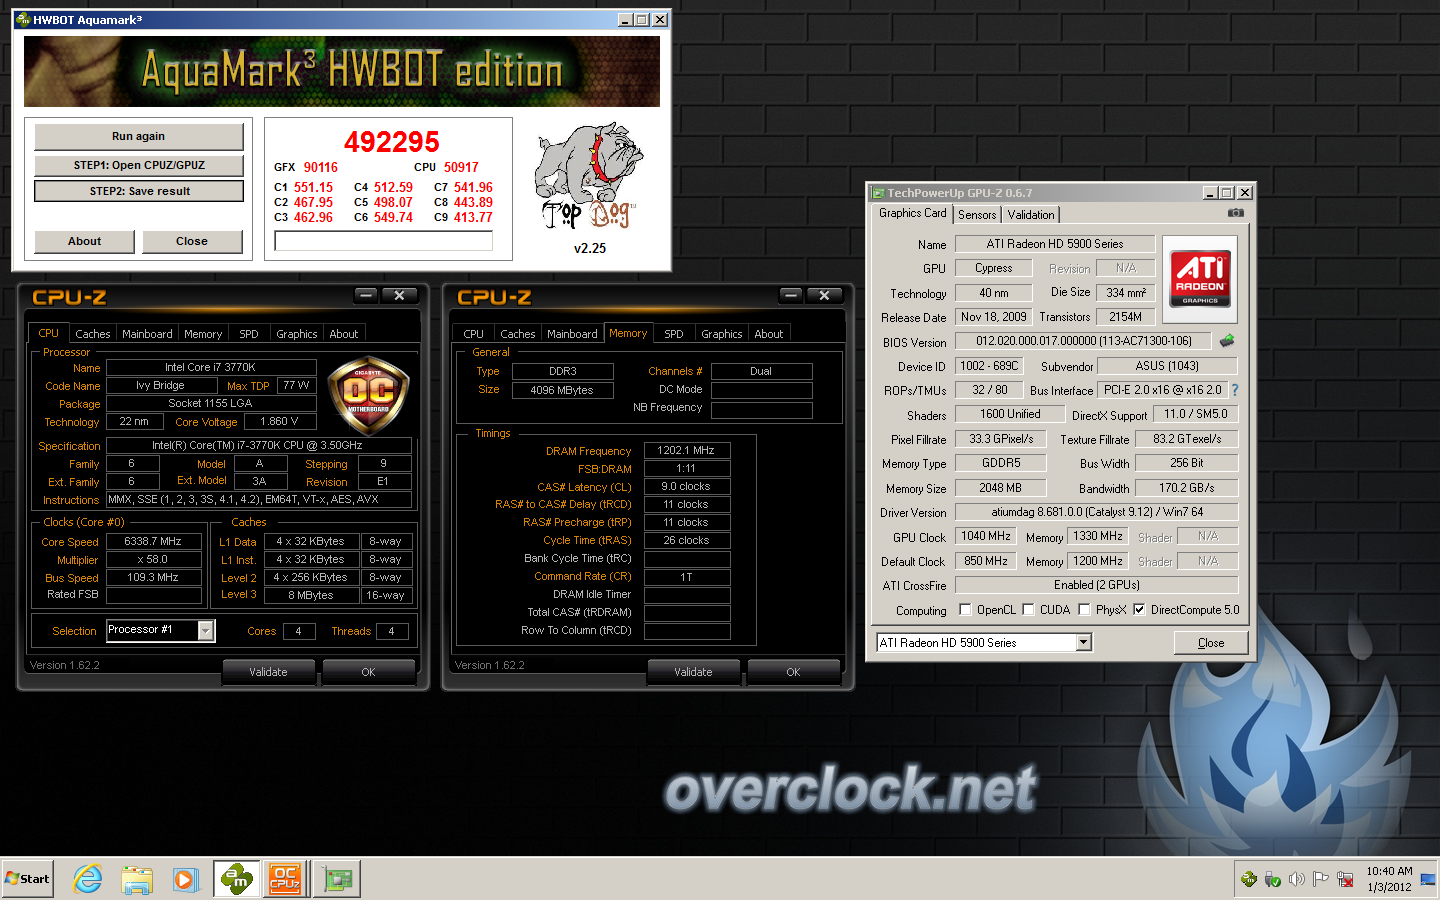The height and width of the screenshot is (900, 1440).
Task: Click OK in left CPU-Z window
Action: pos(368,672)
